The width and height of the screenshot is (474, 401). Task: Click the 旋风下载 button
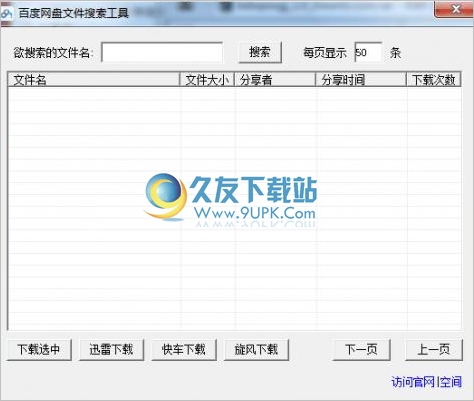(x=256, y=350)
